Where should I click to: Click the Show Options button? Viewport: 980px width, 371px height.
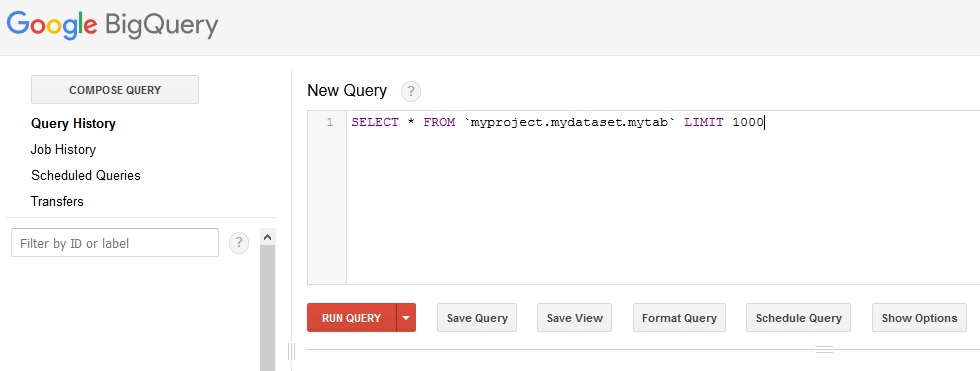point(919,318)
